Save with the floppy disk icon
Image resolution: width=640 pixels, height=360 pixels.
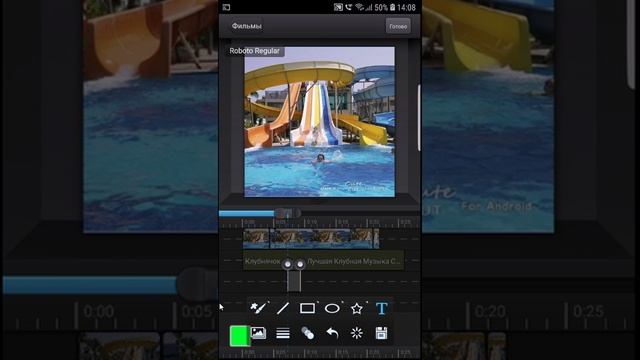(x=381, y=333)
